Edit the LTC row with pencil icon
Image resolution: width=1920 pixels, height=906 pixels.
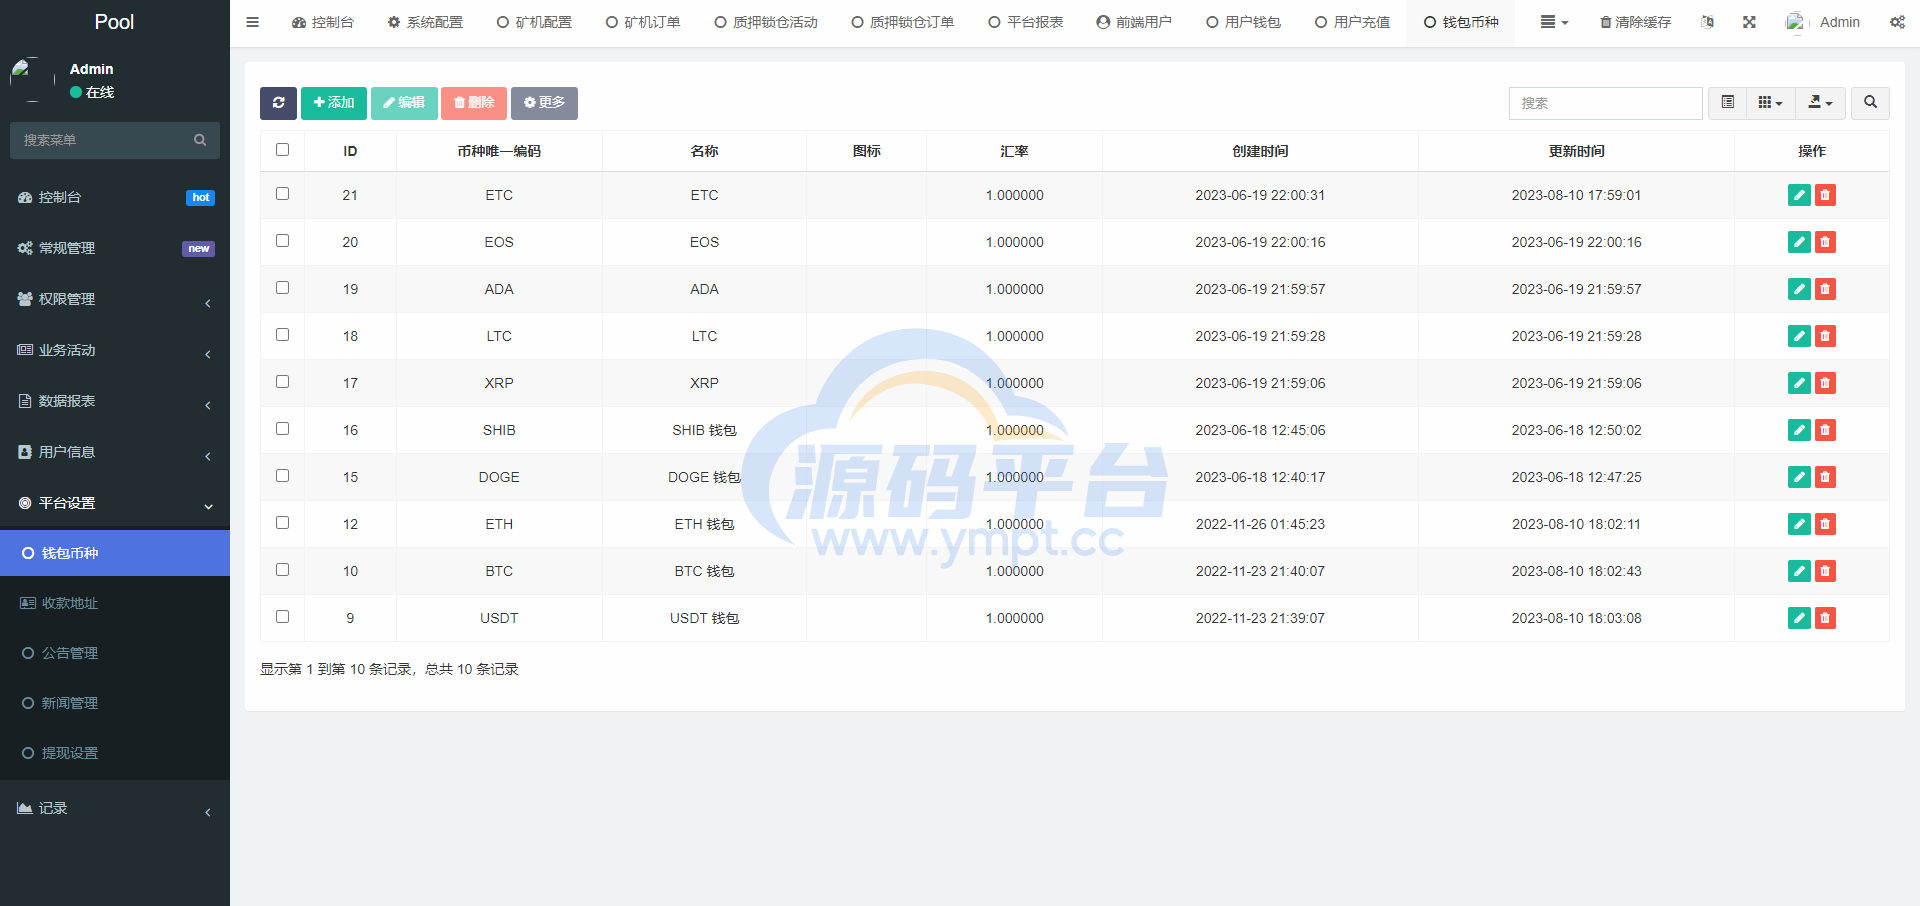point(1799,336)
